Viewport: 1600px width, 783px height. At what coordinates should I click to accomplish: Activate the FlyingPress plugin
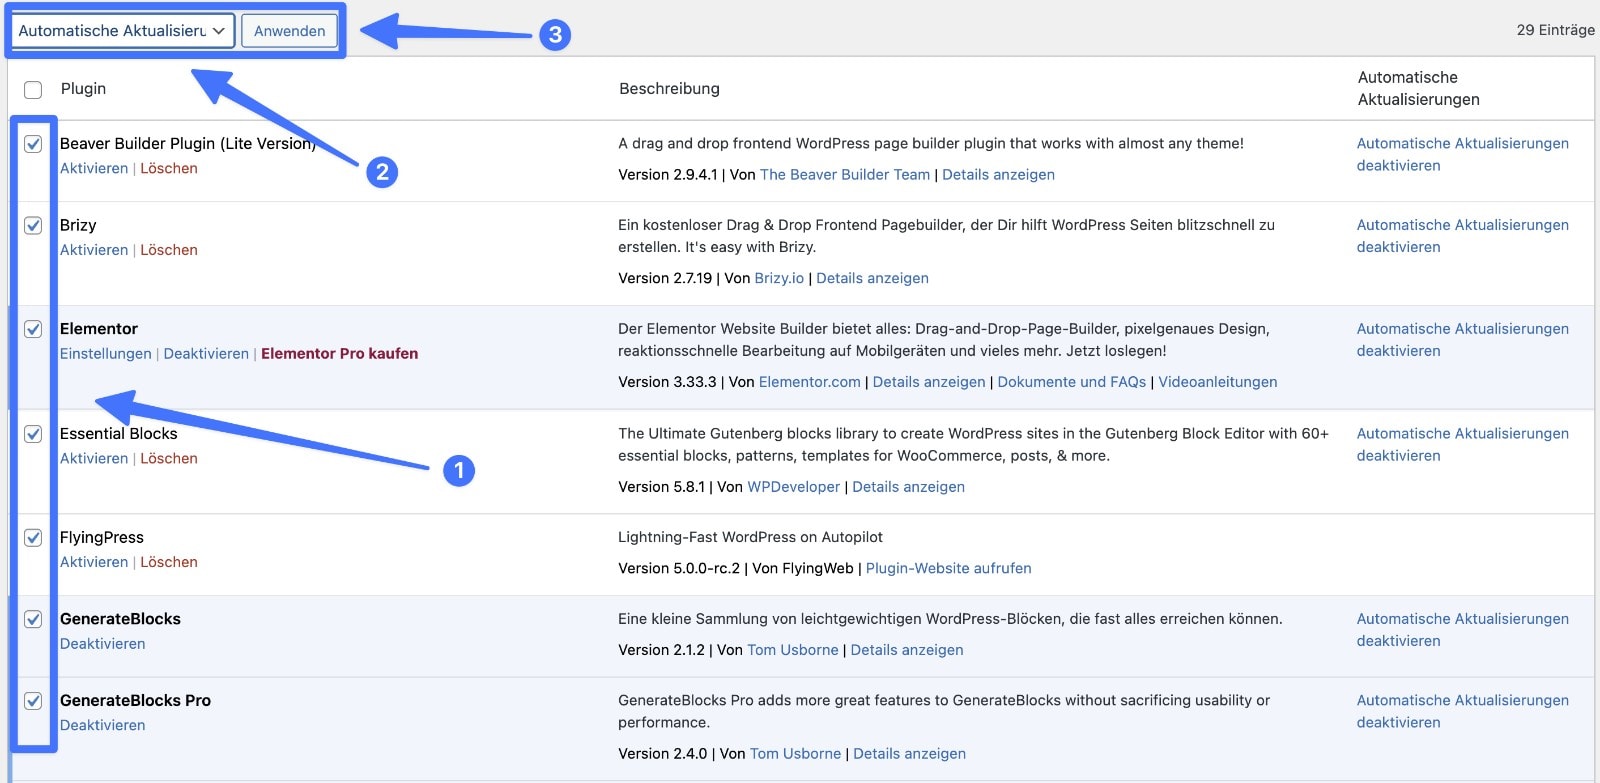(94, 562)
